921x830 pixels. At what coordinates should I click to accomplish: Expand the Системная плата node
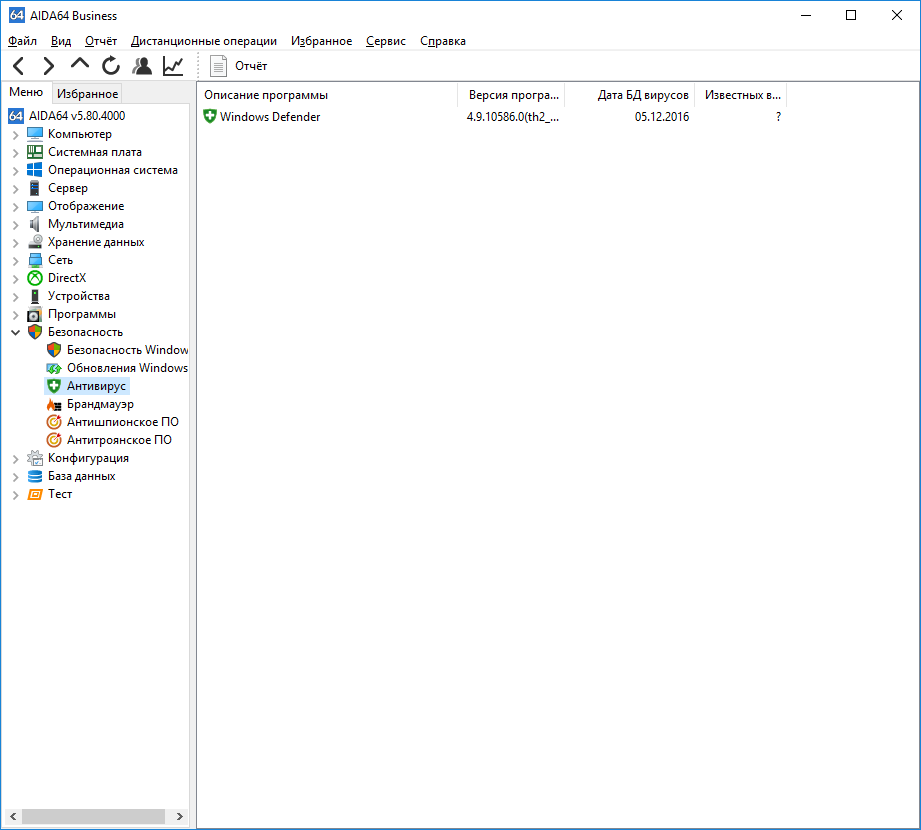16,153
